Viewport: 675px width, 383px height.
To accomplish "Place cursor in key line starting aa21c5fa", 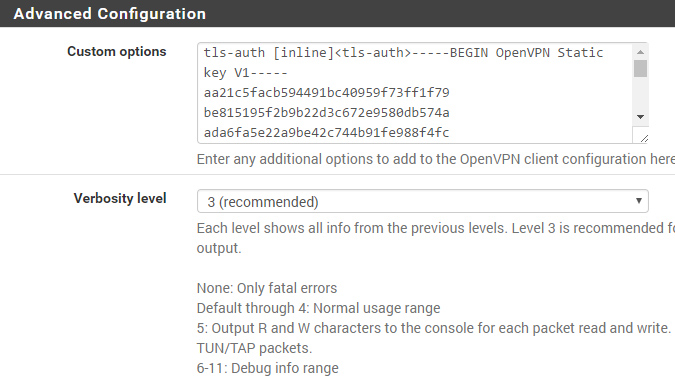I will click(326, 93).
